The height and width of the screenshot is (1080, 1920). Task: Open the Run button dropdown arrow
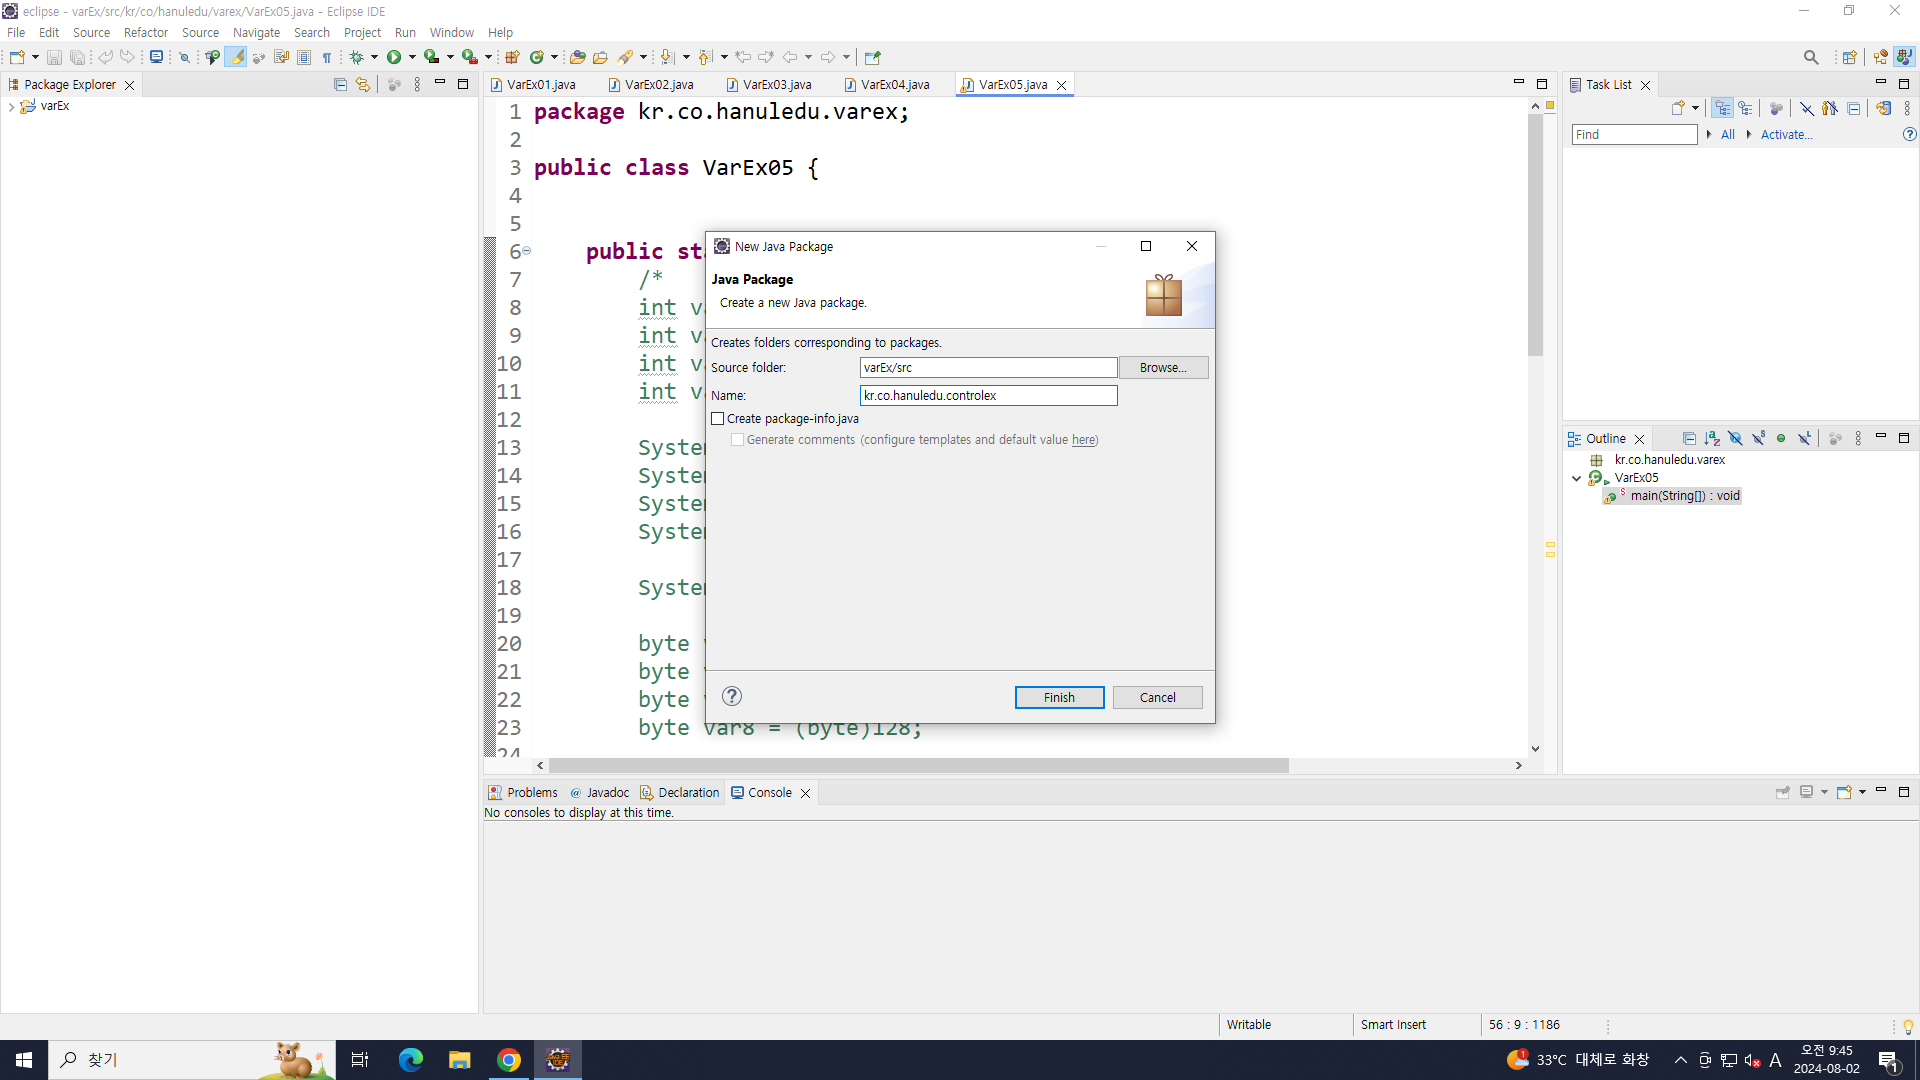412,57
